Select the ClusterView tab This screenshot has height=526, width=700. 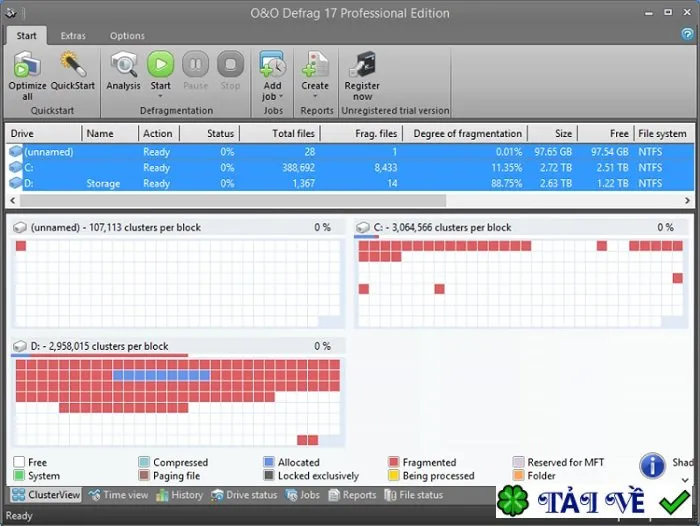point(46,495)
